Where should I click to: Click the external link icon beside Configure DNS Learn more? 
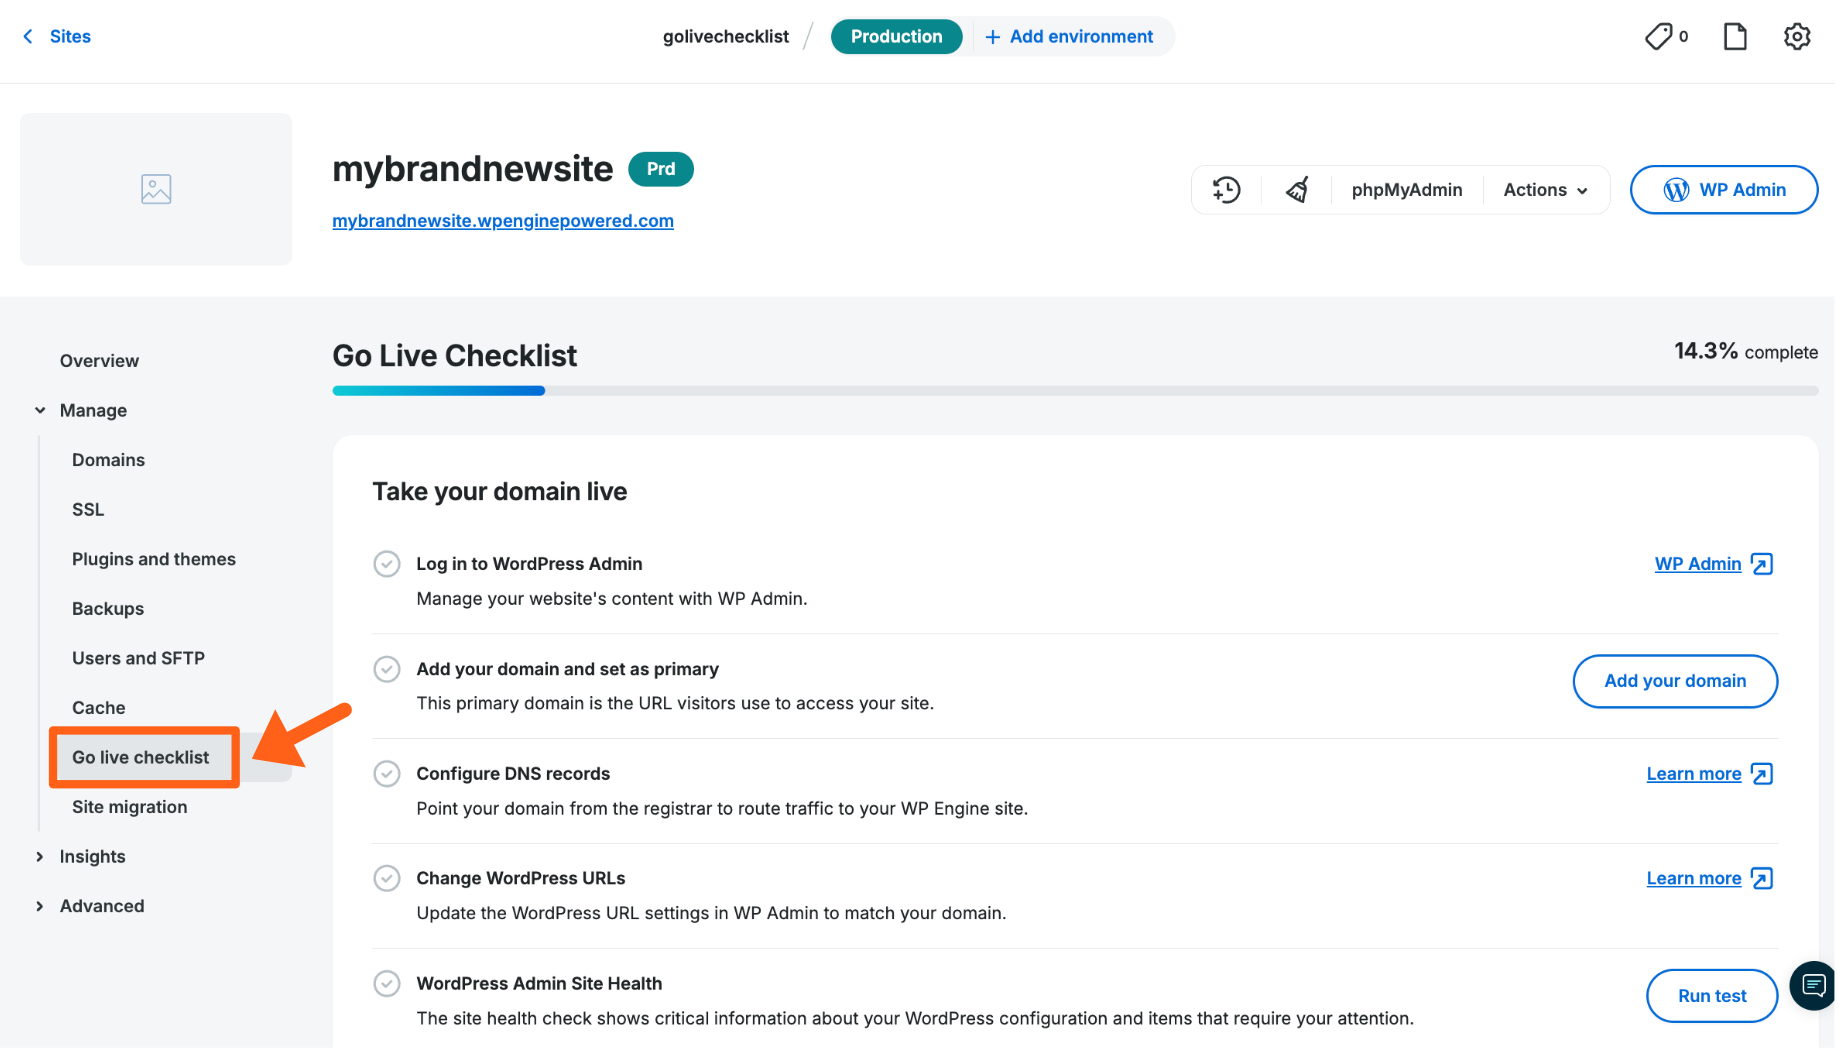point(1761,773)
